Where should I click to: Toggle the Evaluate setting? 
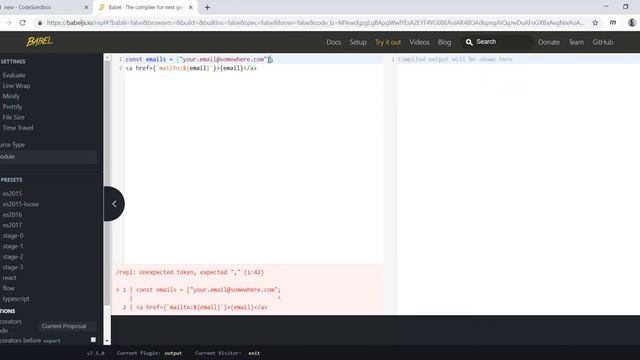coord(14,76)
